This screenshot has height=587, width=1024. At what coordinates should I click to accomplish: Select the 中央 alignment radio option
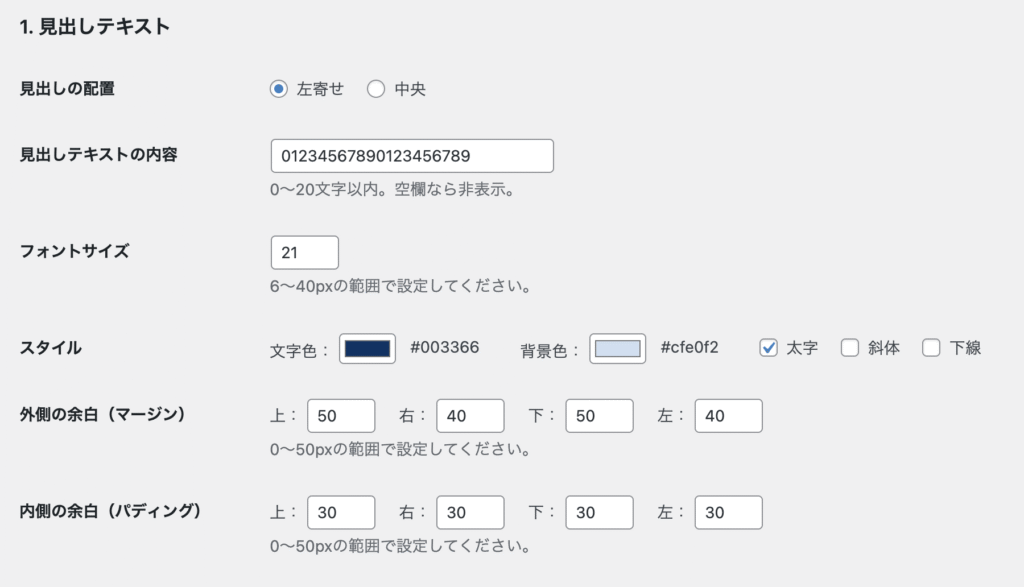(x=376, y=89)
